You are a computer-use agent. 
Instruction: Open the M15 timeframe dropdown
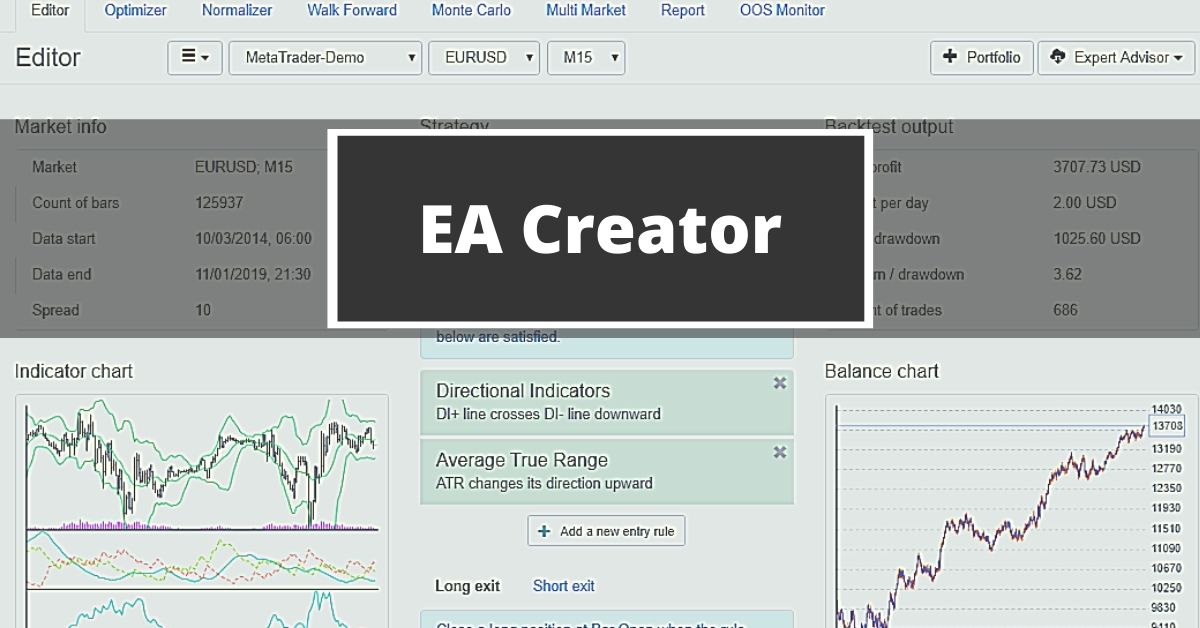click(586, 57)
